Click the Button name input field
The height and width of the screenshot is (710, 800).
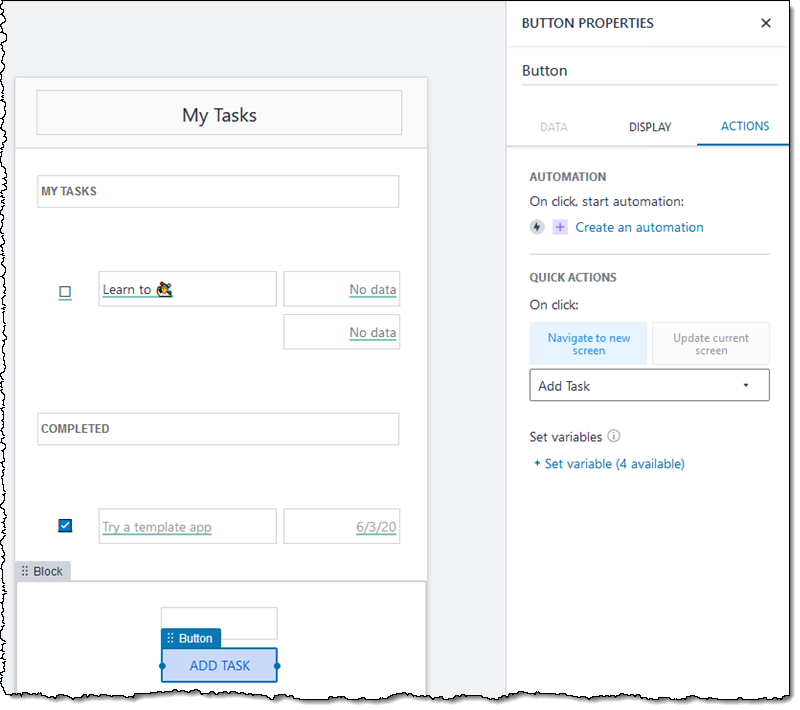coord(649,71)
